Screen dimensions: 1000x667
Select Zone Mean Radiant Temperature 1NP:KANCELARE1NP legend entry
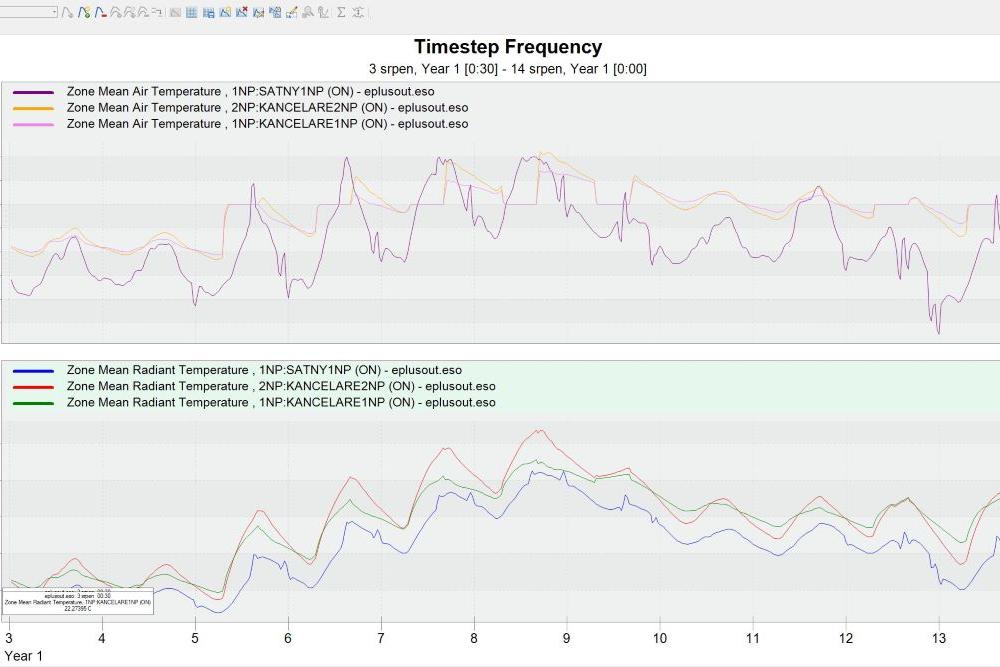point(281,403)
